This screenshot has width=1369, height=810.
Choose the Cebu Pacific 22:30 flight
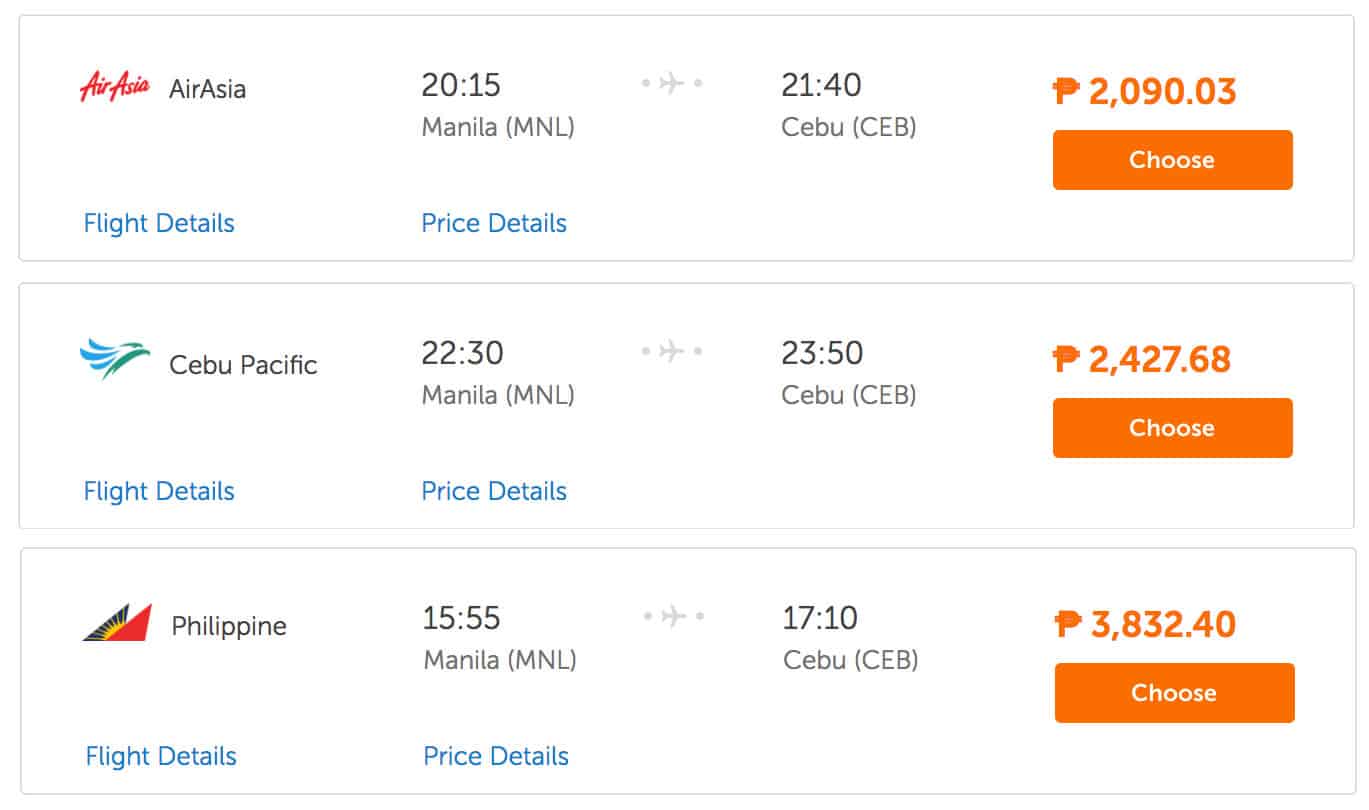pos(1172,428)
